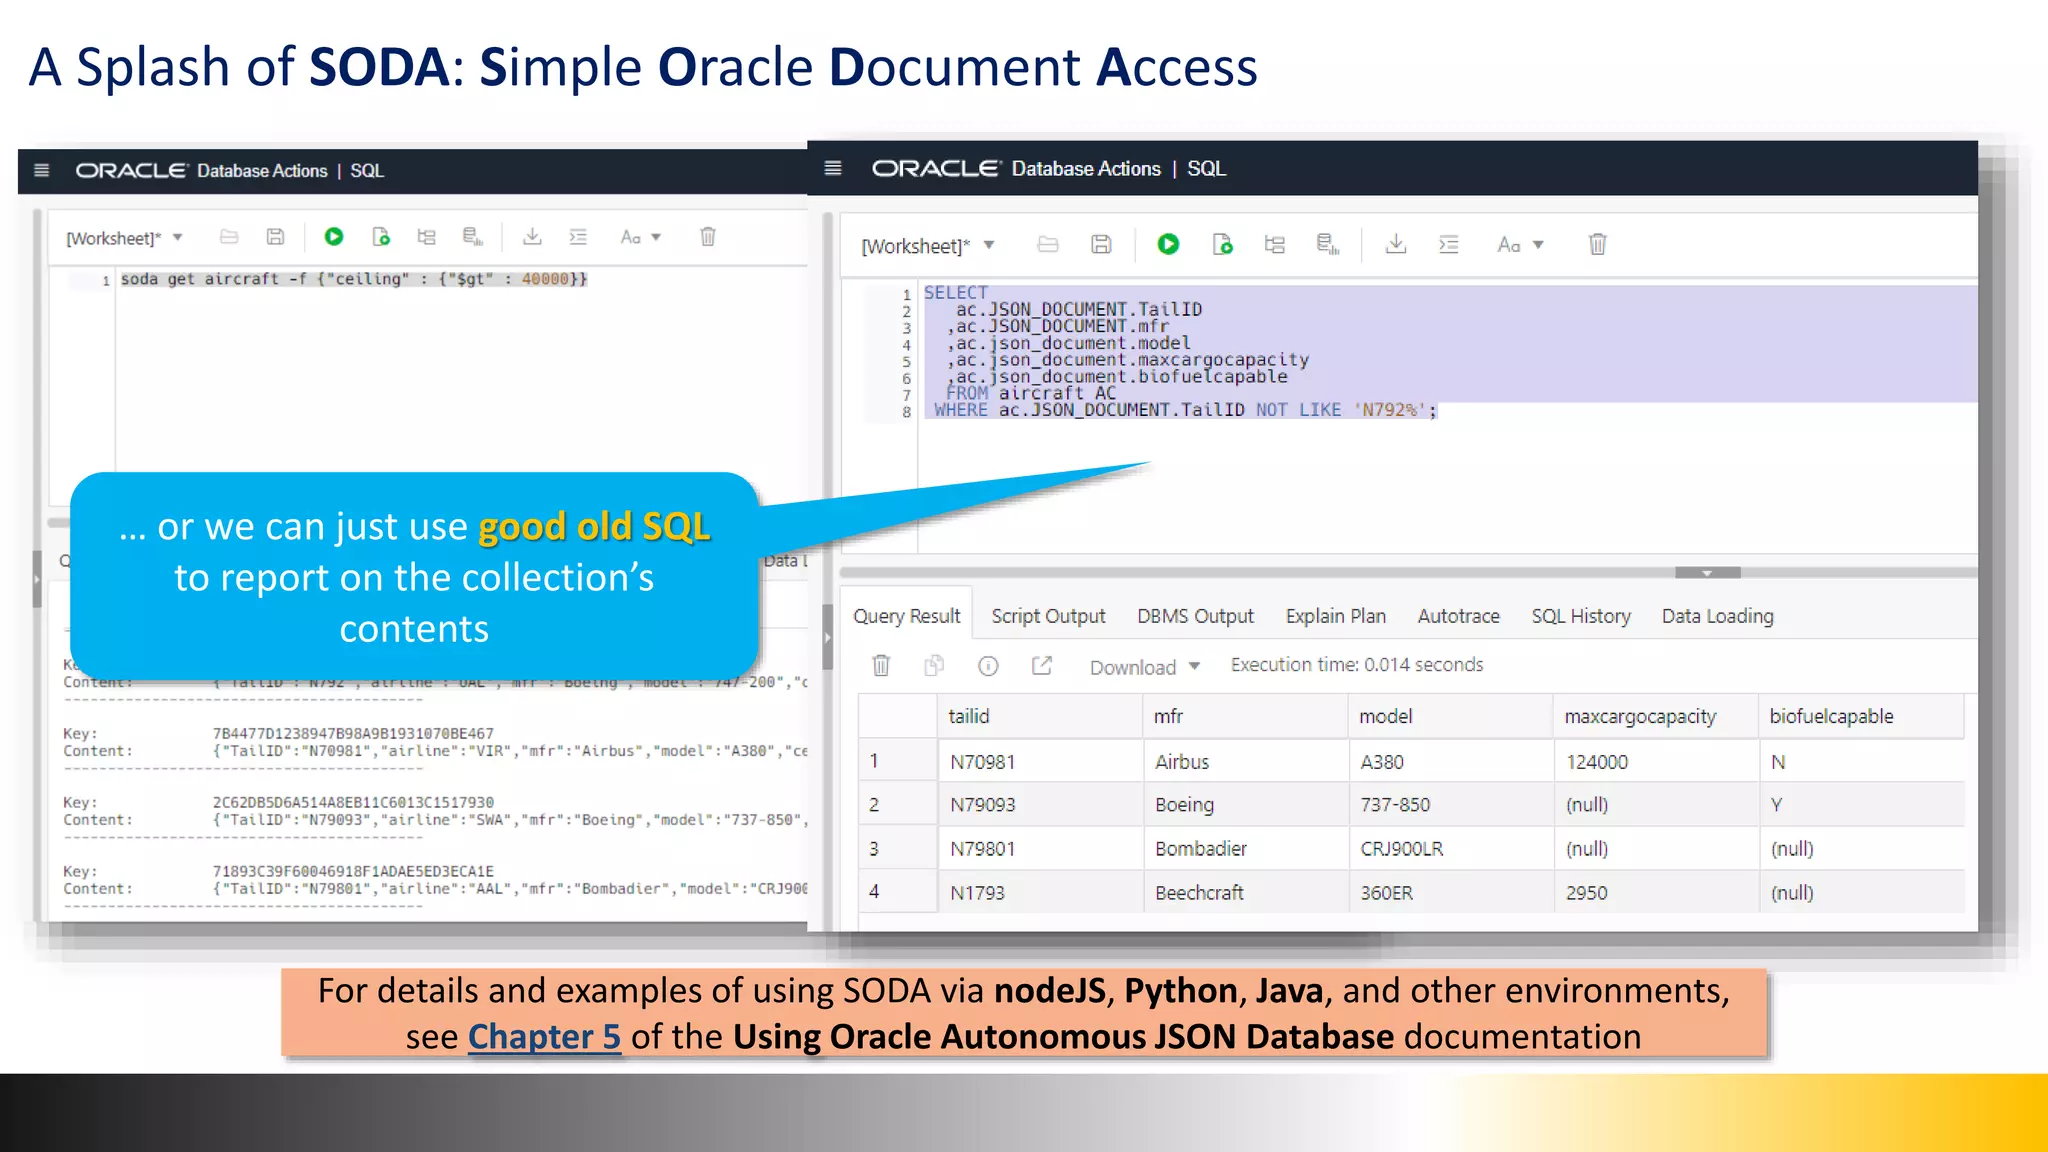Click Explain Plan icon in right toolbar
This screenshot has height=1152, width=2048.
(1275, 244)
